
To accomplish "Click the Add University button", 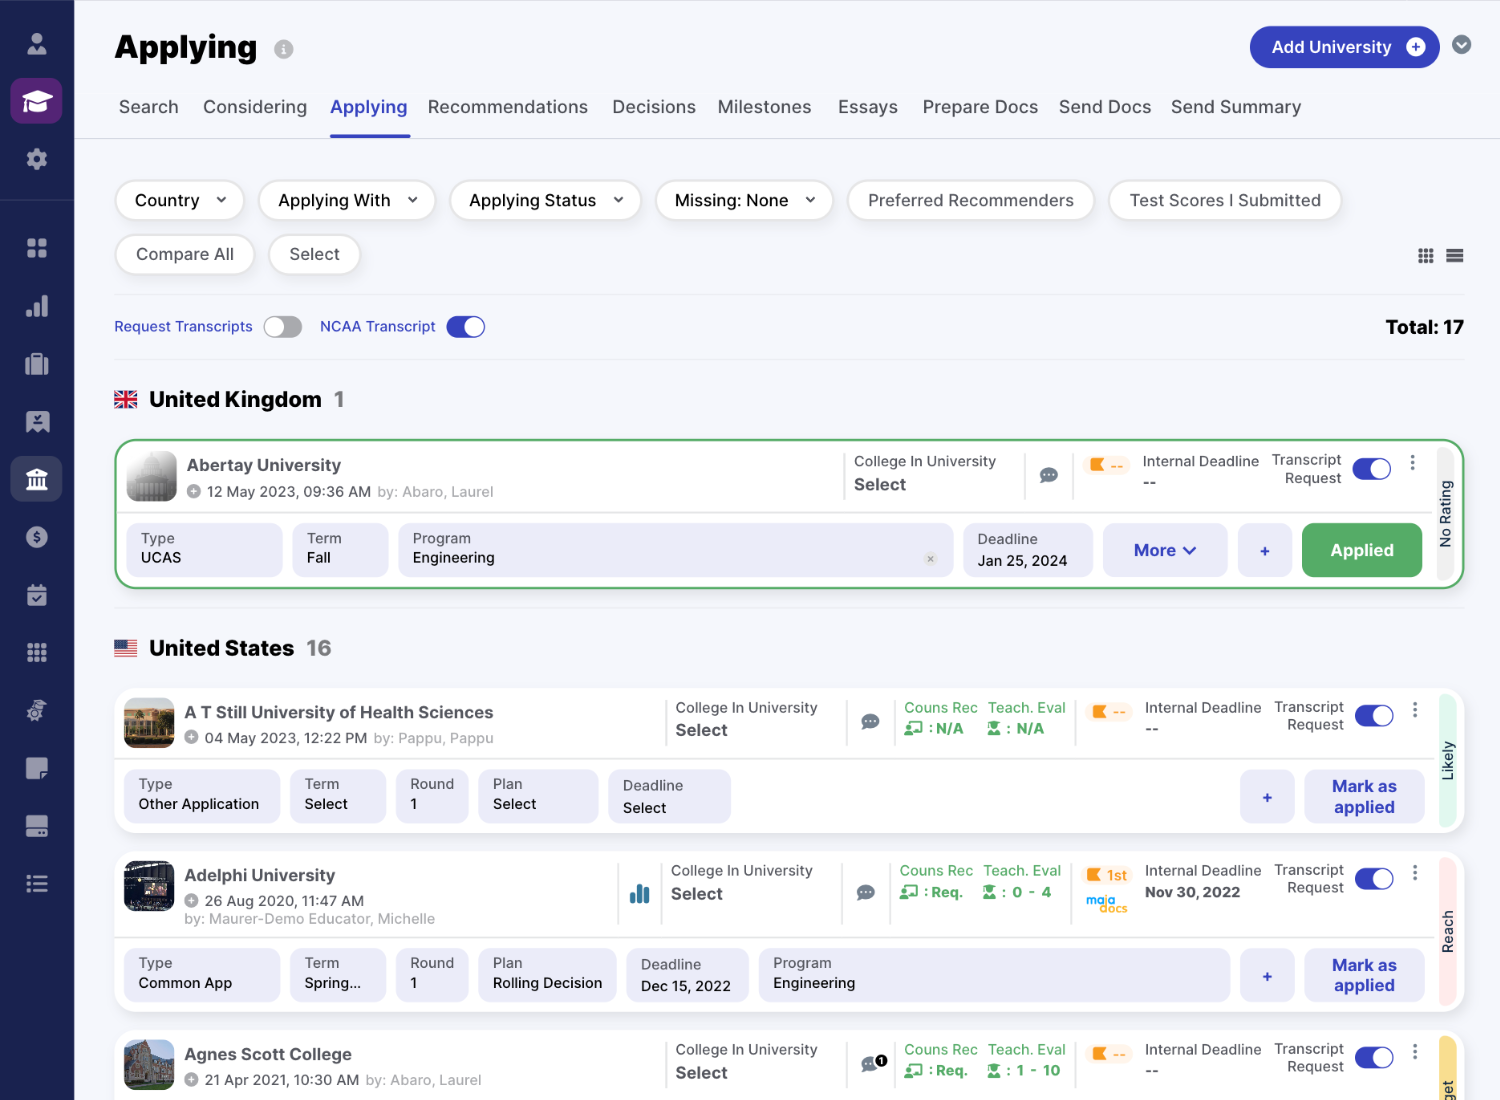I will [x=1343, y=47].
